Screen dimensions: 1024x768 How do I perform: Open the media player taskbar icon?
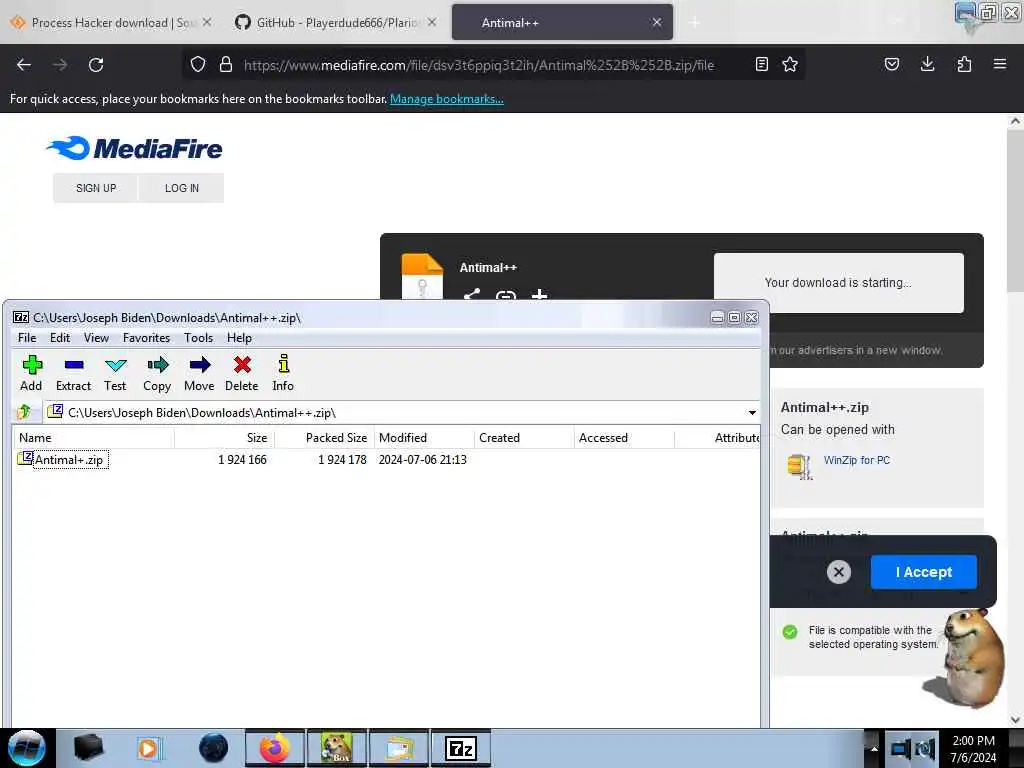(x=149, y=748)
